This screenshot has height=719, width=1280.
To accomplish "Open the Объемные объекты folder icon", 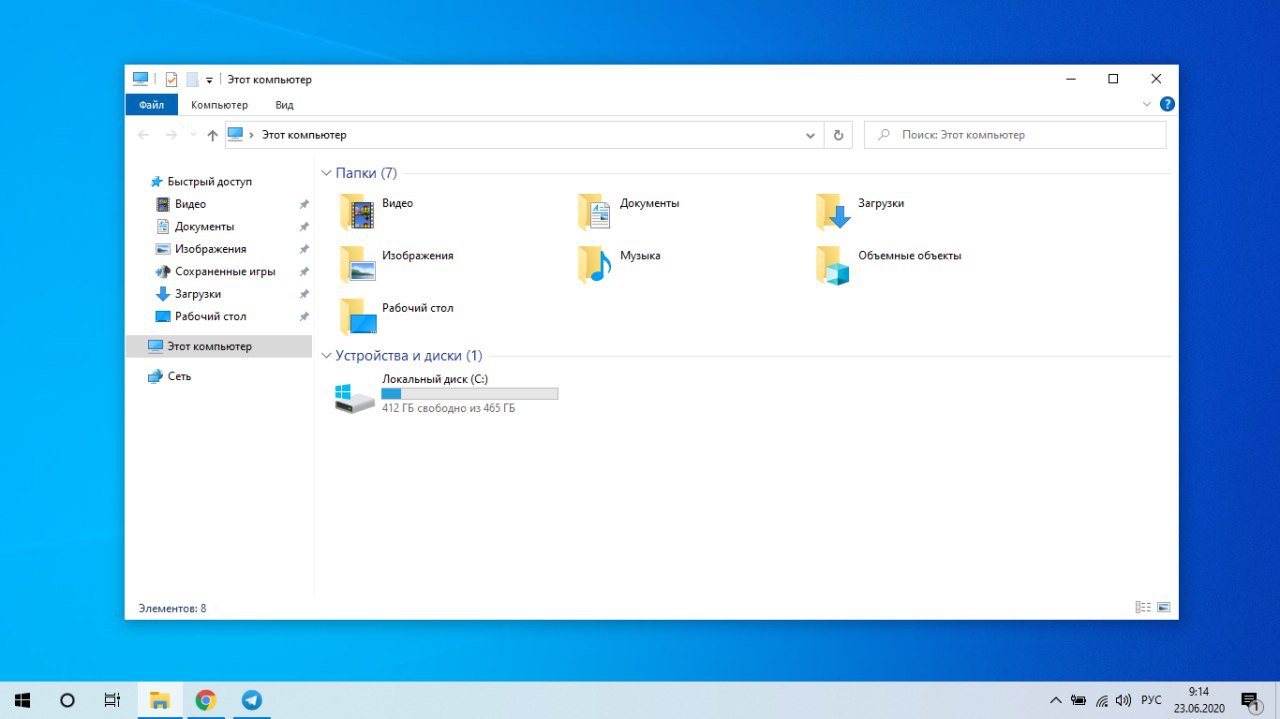I will pyautogui.click(x=832, y=264).
